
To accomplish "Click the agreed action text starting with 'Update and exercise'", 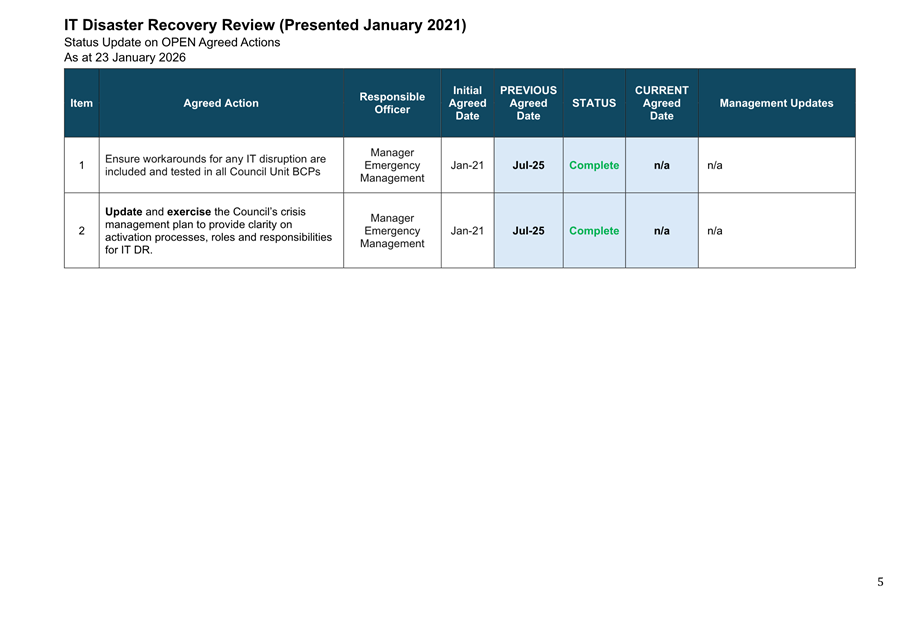I will [218, 231].
